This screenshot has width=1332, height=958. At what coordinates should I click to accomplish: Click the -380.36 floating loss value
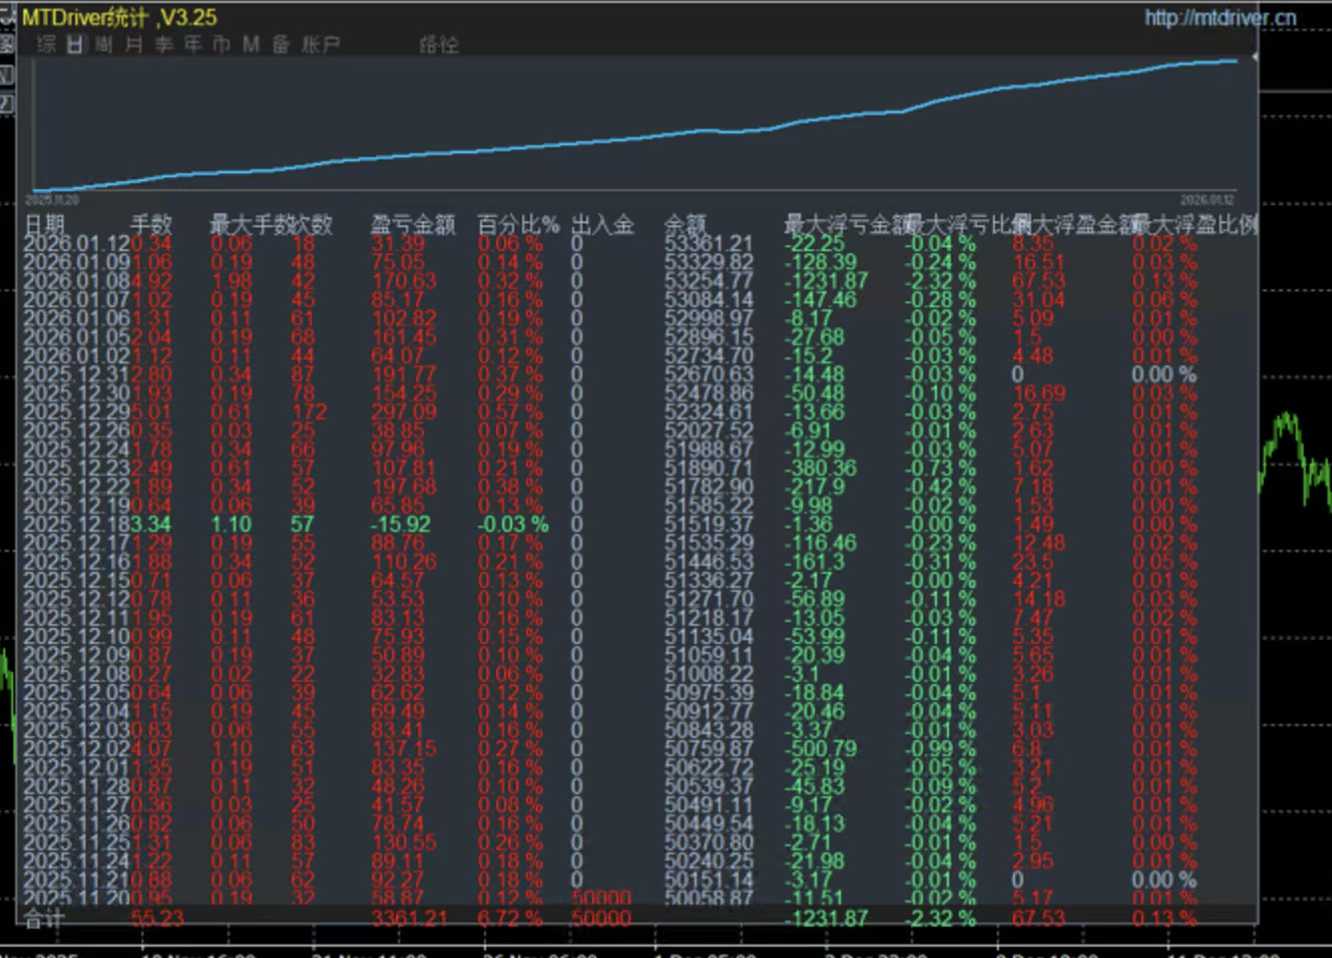(821, 468)
